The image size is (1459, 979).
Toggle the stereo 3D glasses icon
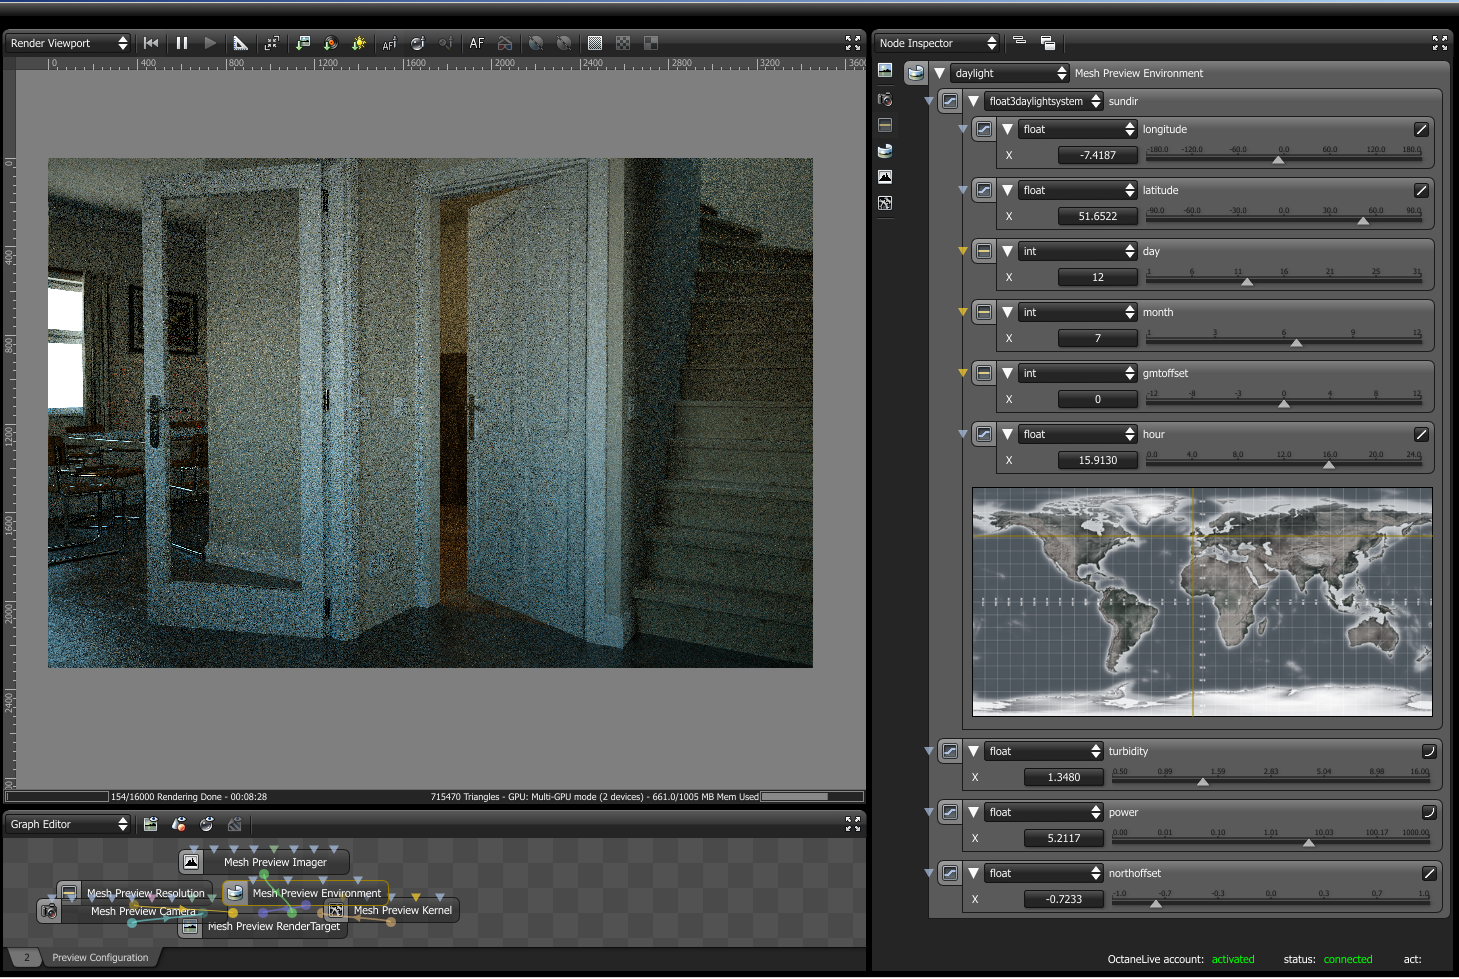(505, 43)
